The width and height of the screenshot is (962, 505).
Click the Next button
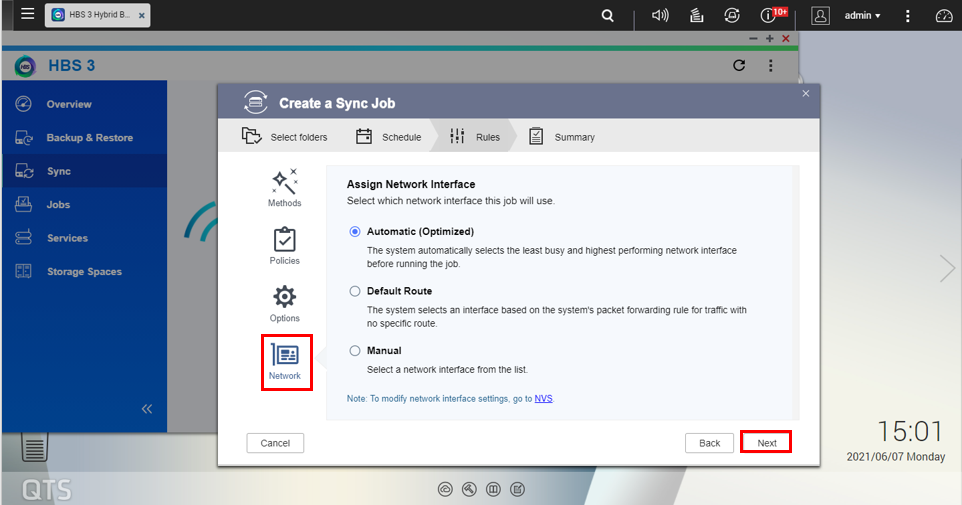(x=766, y=443)
